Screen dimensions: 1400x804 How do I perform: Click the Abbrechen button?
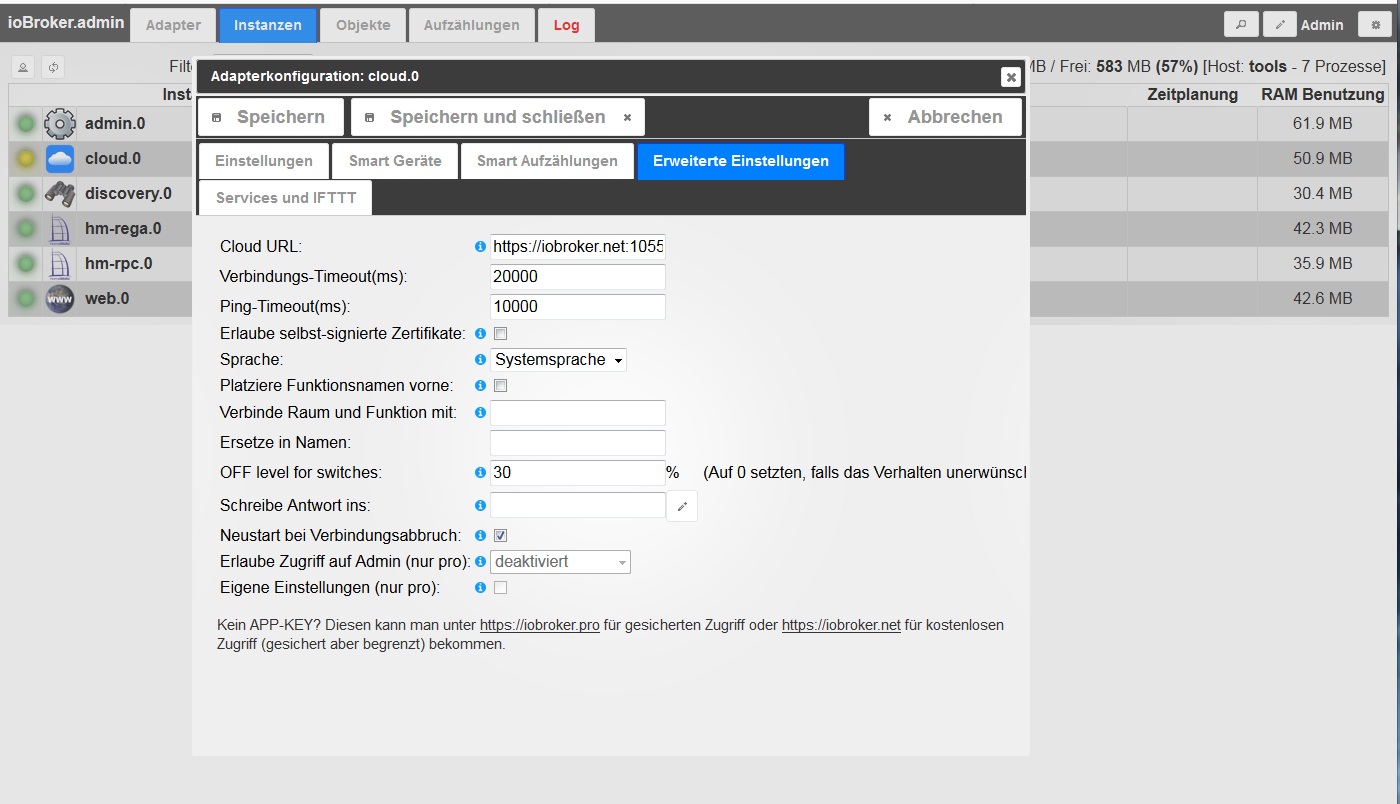(945, 117)
